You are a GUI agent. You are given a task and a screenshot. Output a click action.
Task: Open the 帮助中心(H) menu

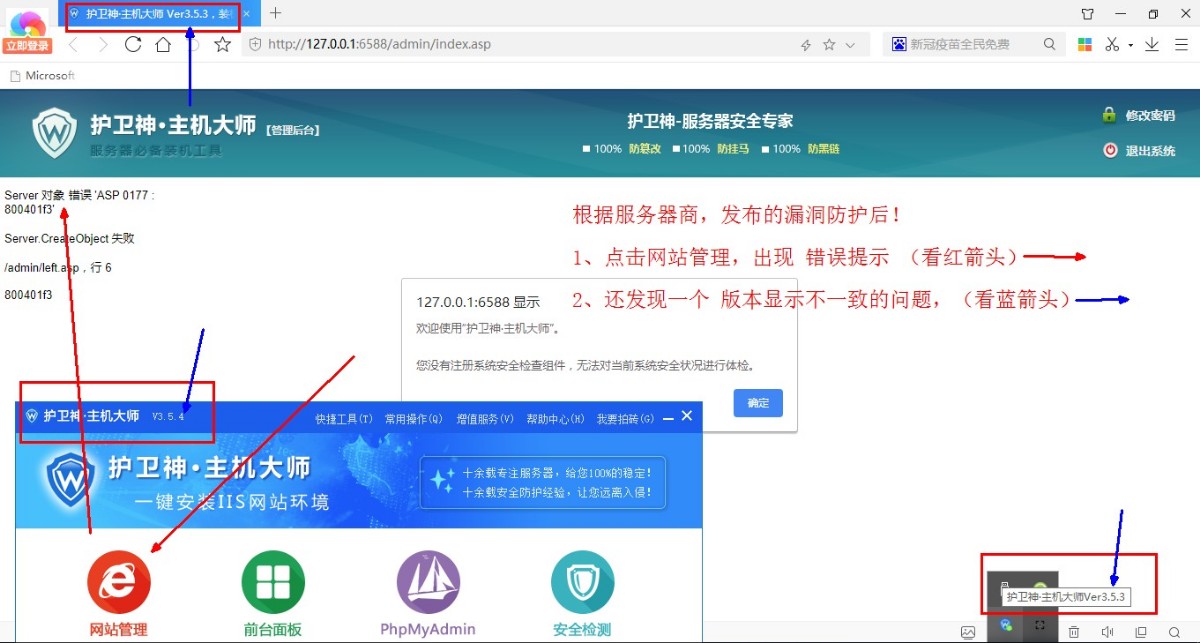coord(555,419)
